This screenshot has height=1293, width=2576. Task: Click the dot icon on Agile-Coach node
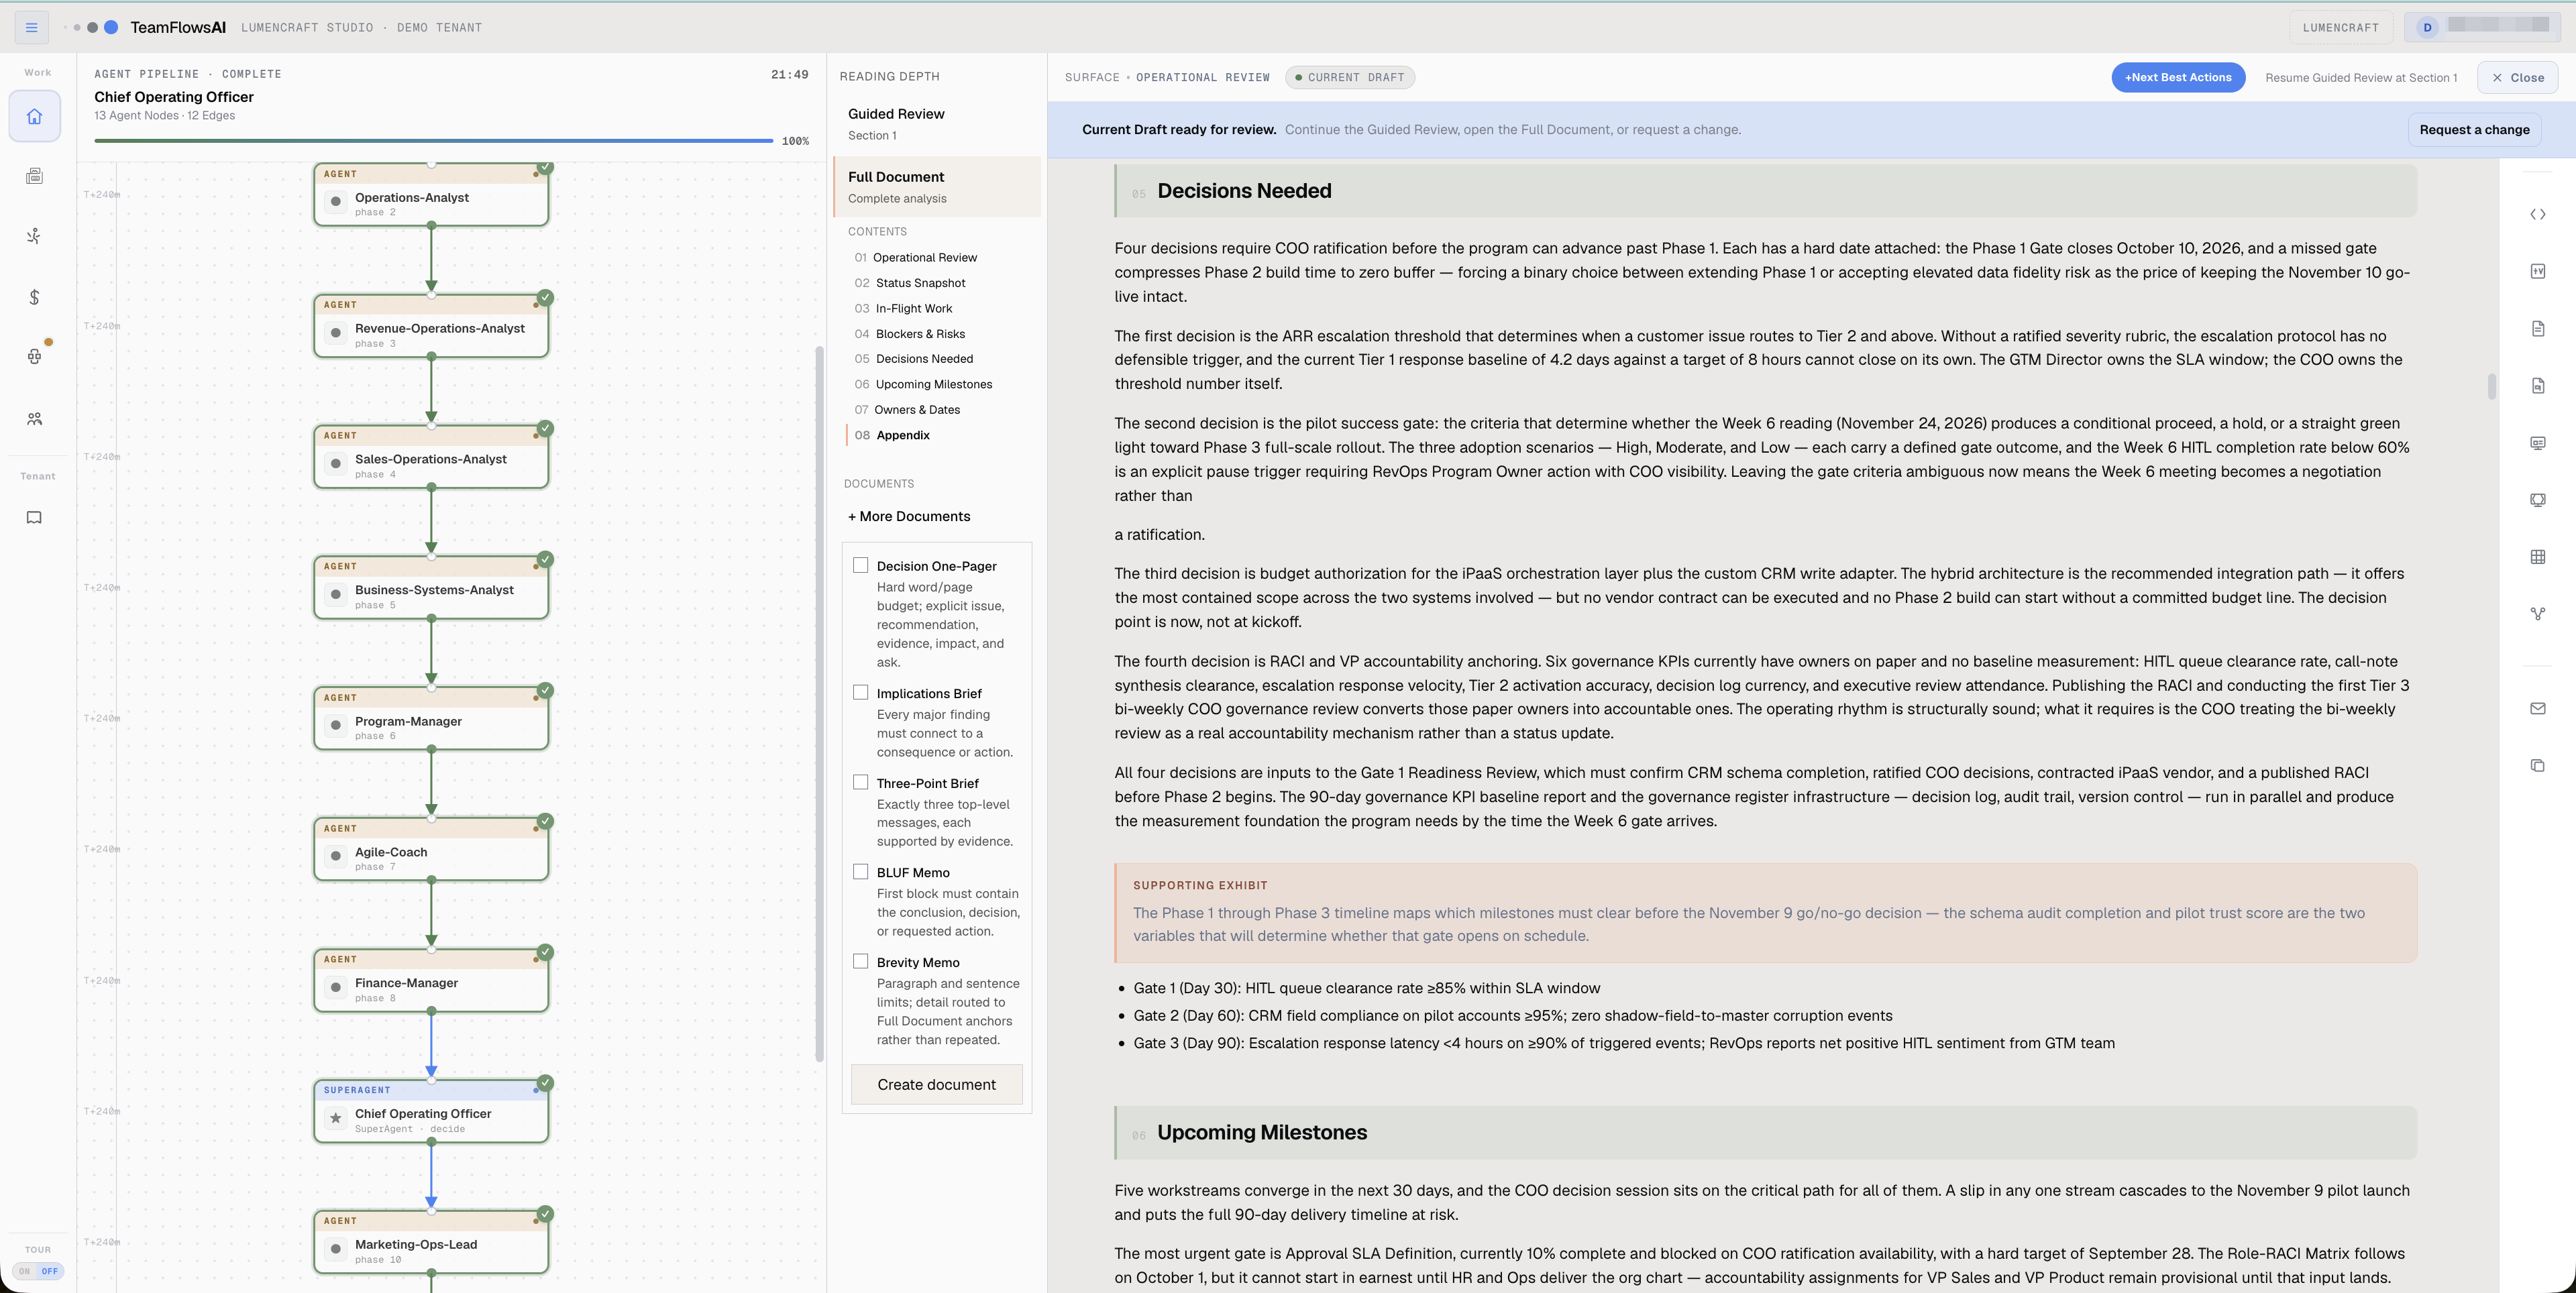tap(335, 856)
